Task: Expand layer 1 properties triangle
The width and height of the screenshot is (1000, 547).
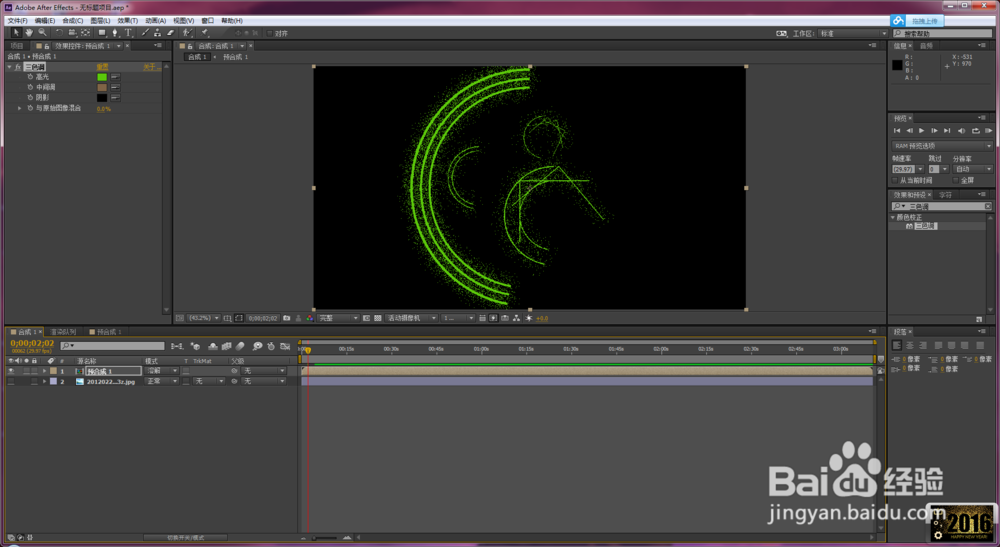Action: pyautogui.click(x=45, y=371)
